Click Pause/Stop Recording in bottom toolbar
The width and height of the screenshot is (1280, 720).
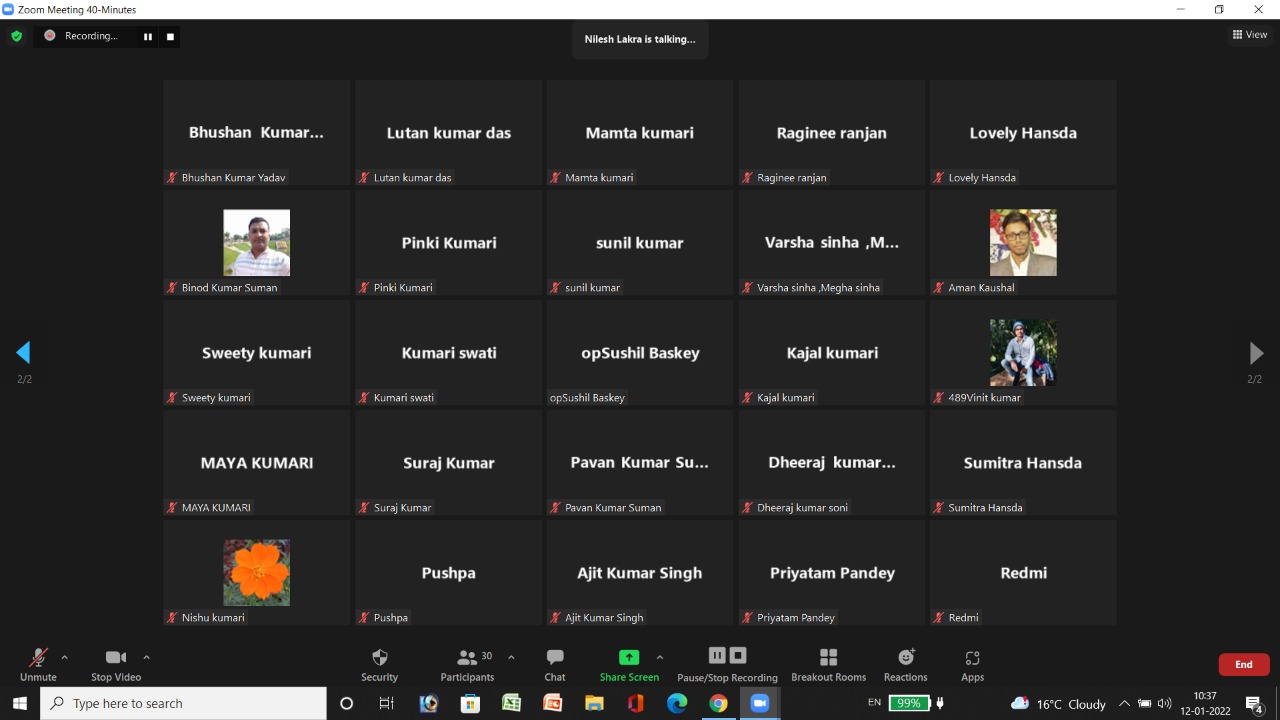pyautogui.click(x=727, y=665)
